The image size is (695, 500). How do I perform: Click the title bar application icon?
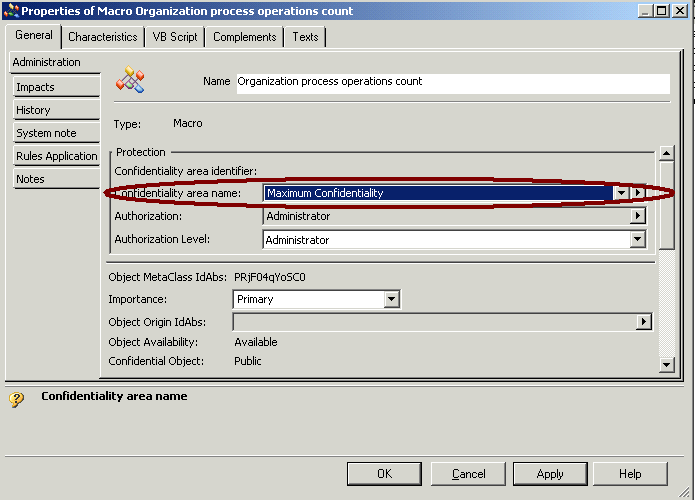tap(10, 11)
